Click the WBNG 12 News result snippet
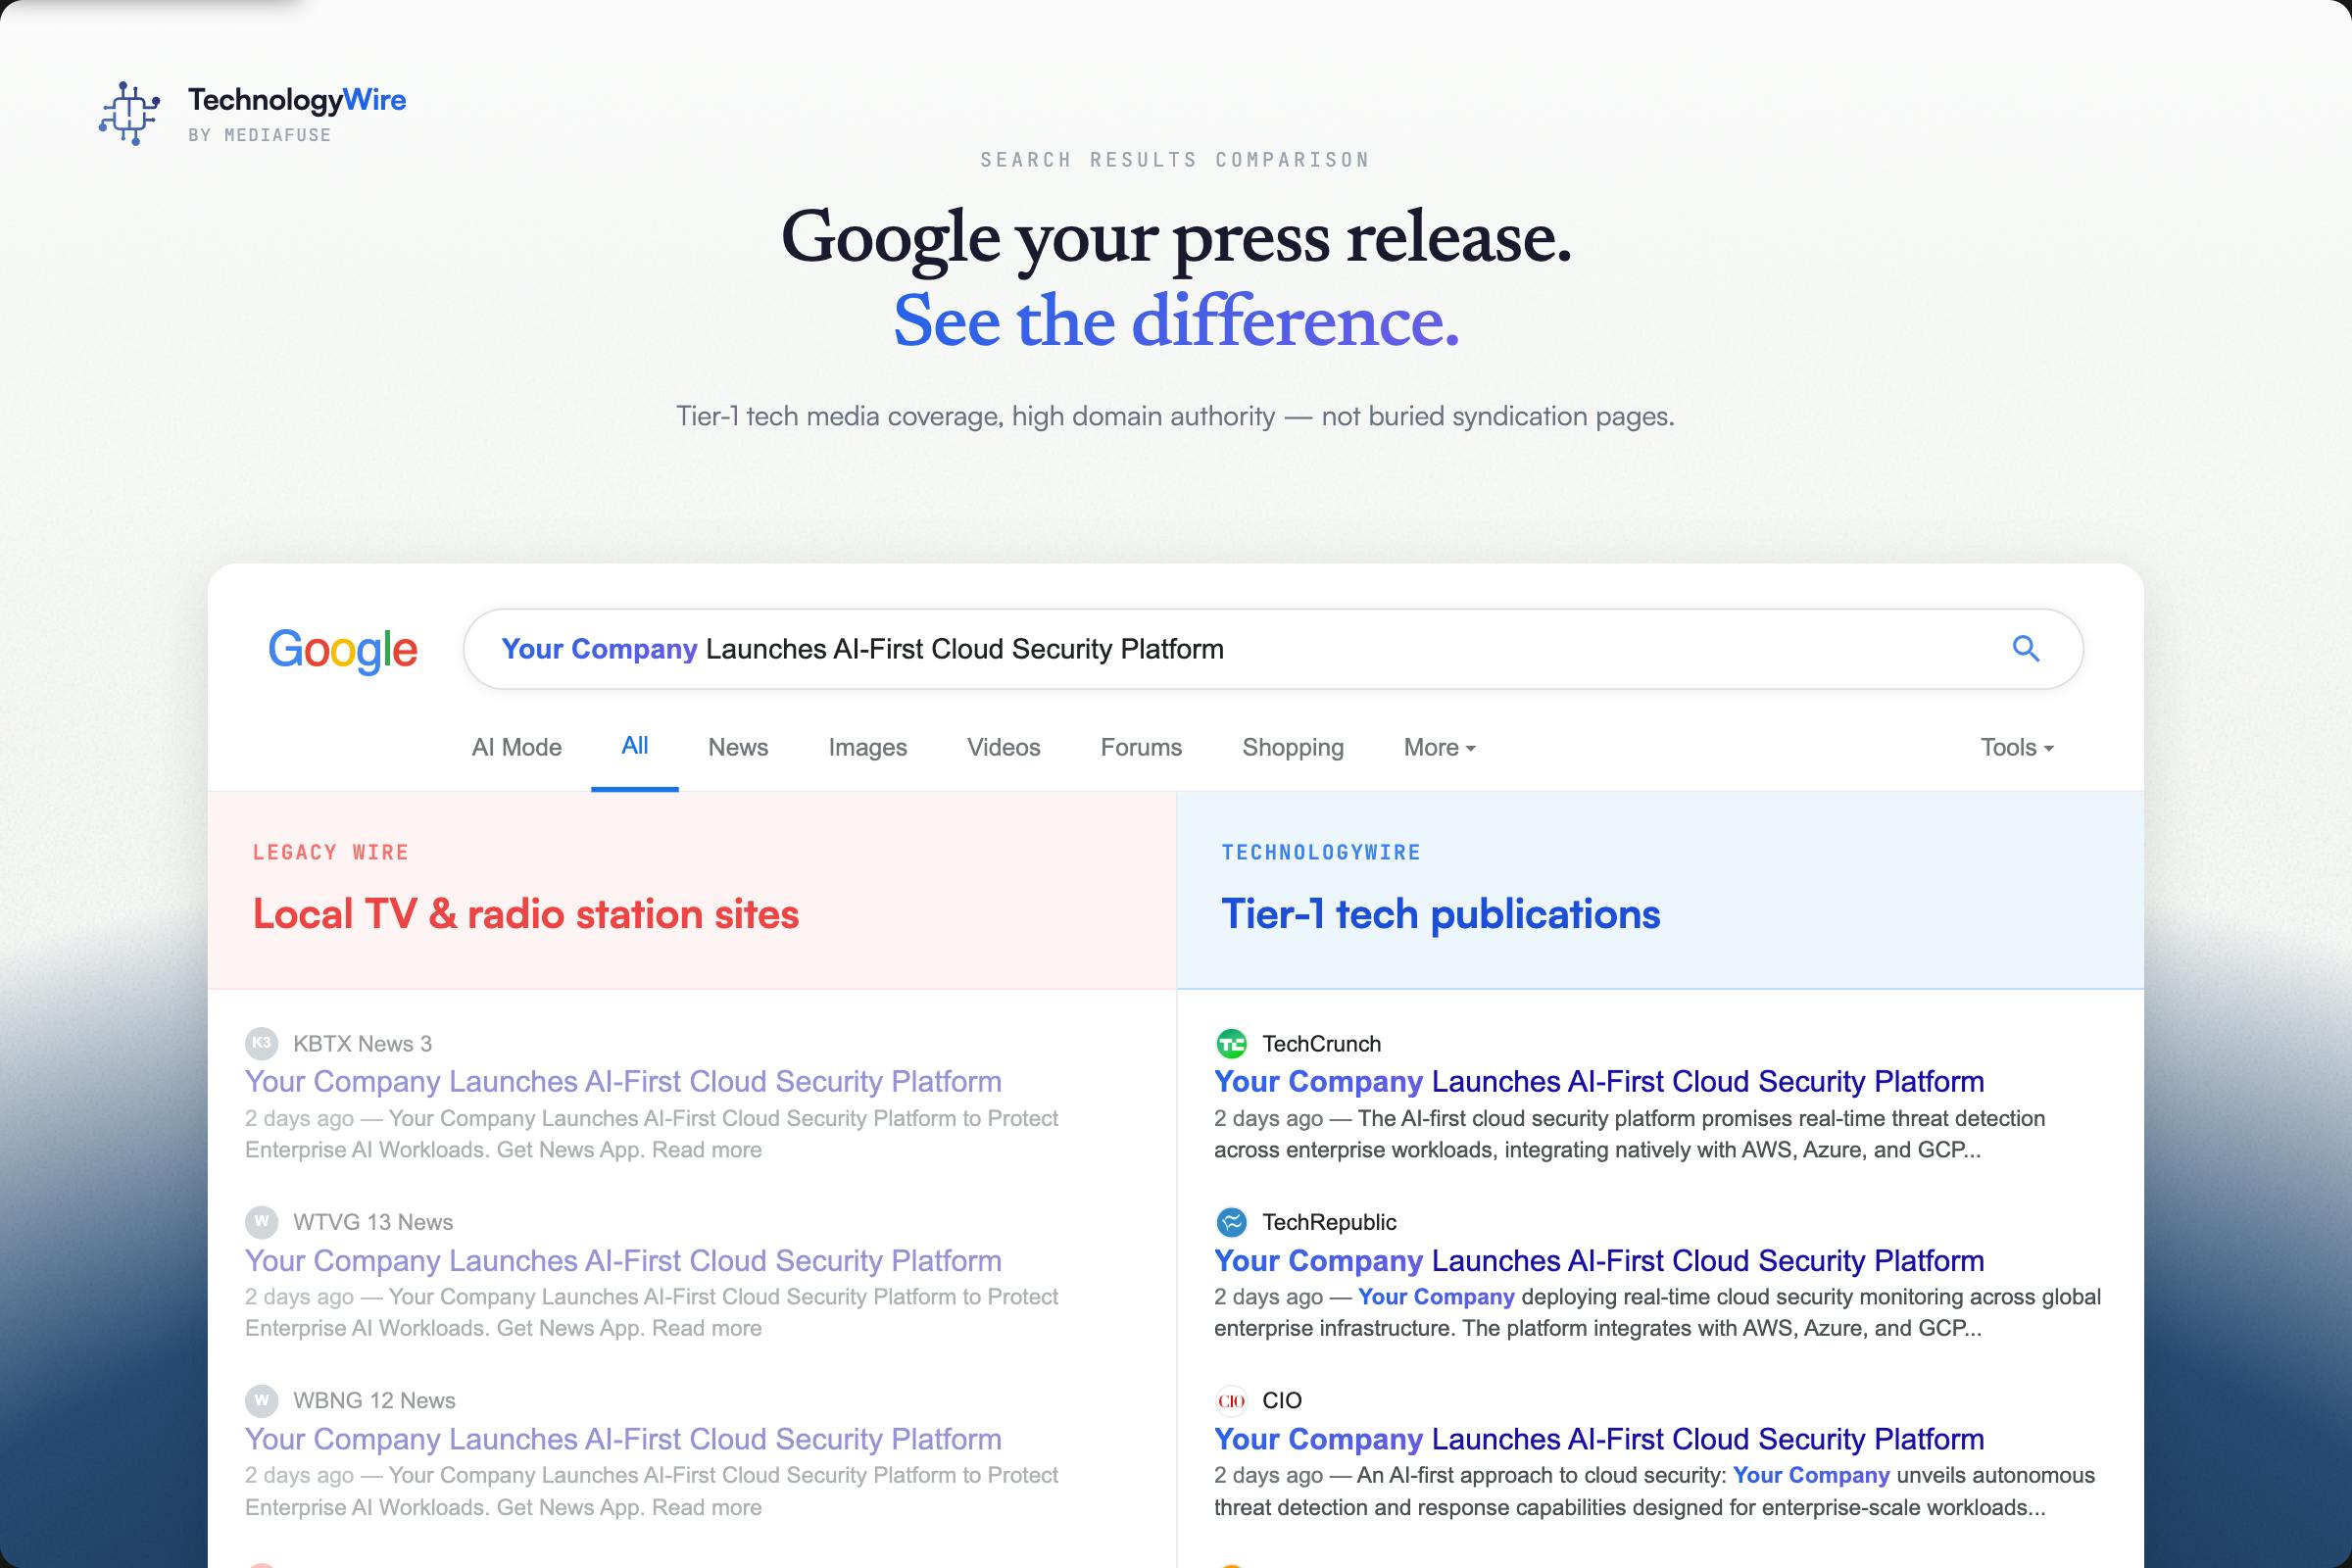2352x1568 pixels. pyautogui.click(x=652, y=1491)
